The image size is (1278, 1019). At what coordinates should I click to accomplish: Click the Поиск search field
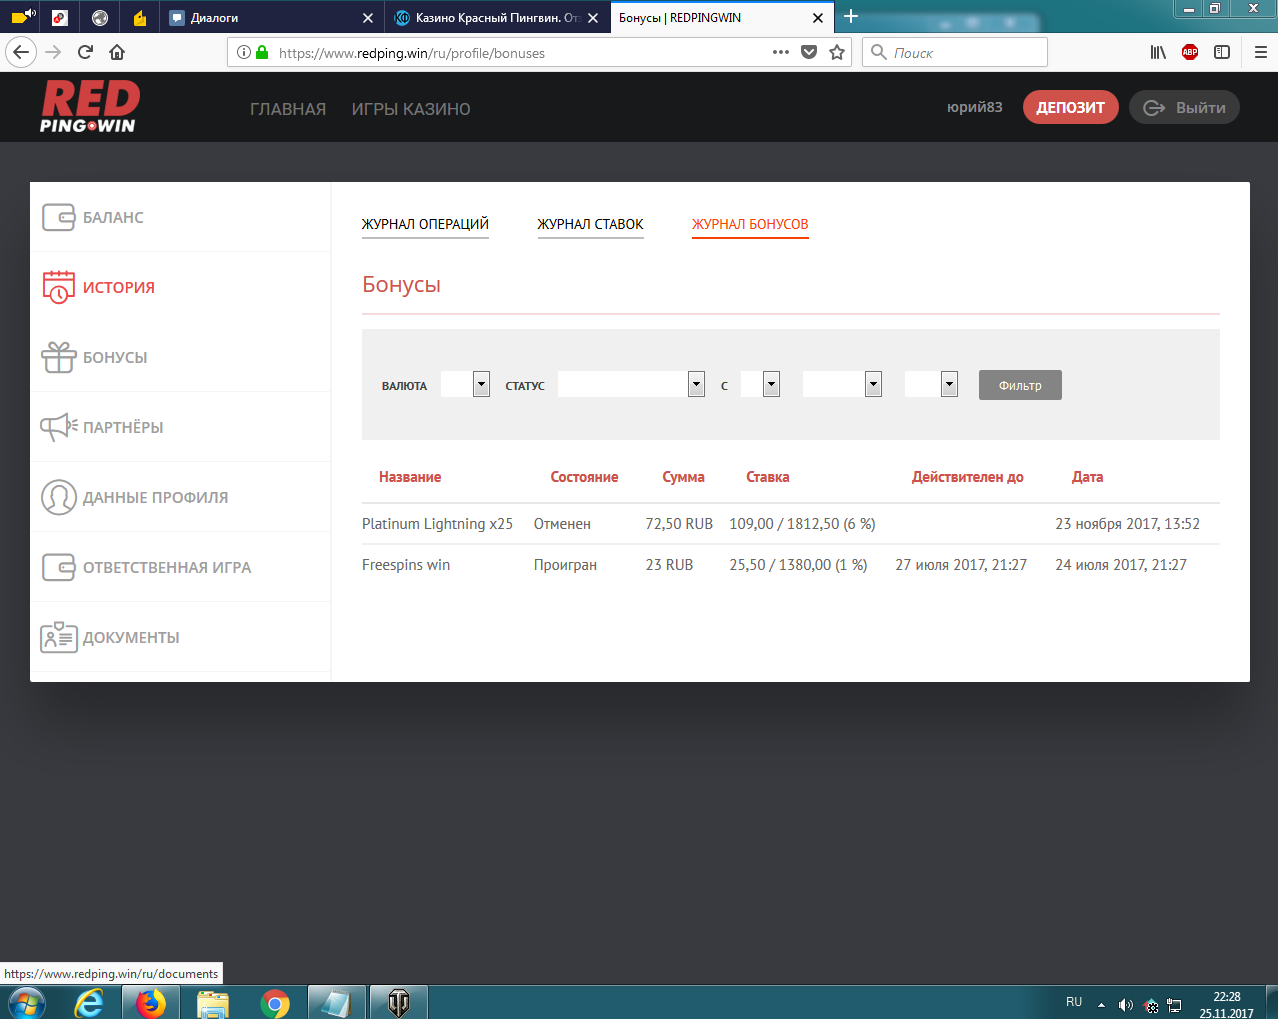tap(955, 53)
